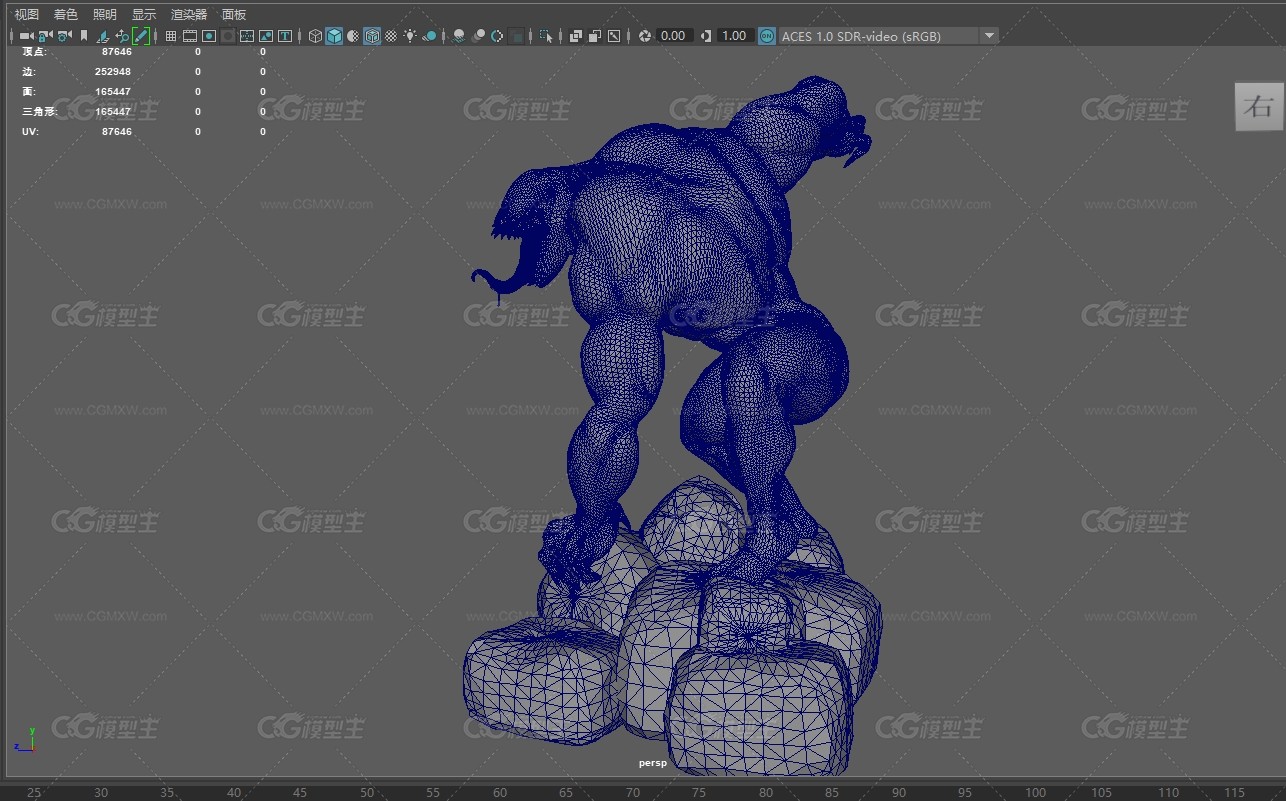Screen dimensions: 1286x801
Task: Click the camera Bookmarks icon
Action: coord(84,36)
